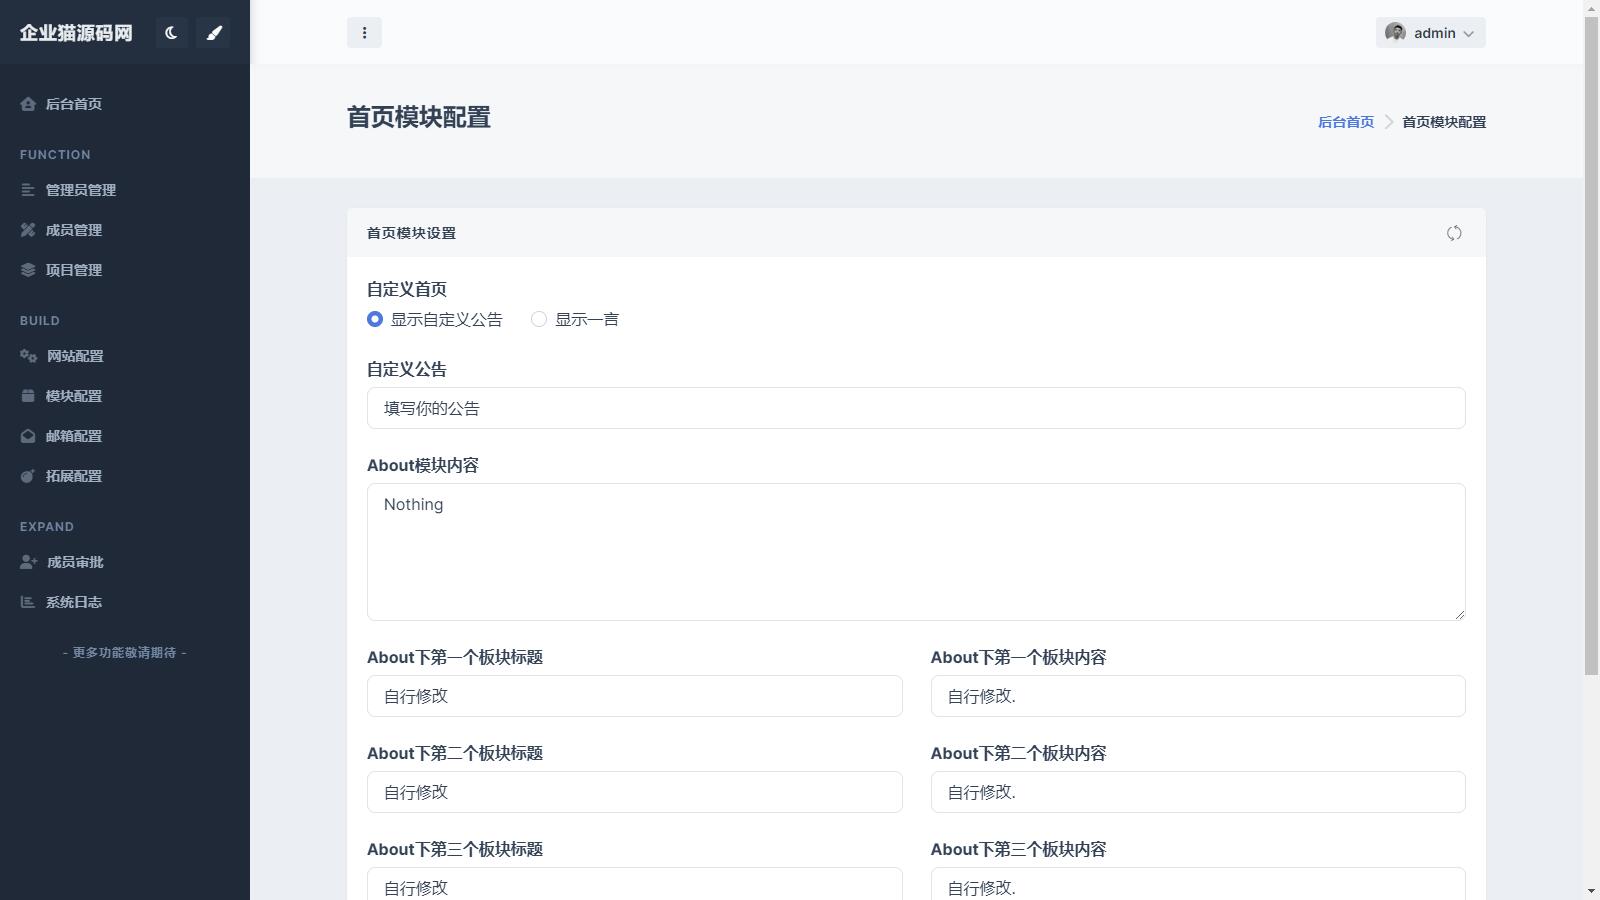Click the paintbrush theme icon

point(213,33)
